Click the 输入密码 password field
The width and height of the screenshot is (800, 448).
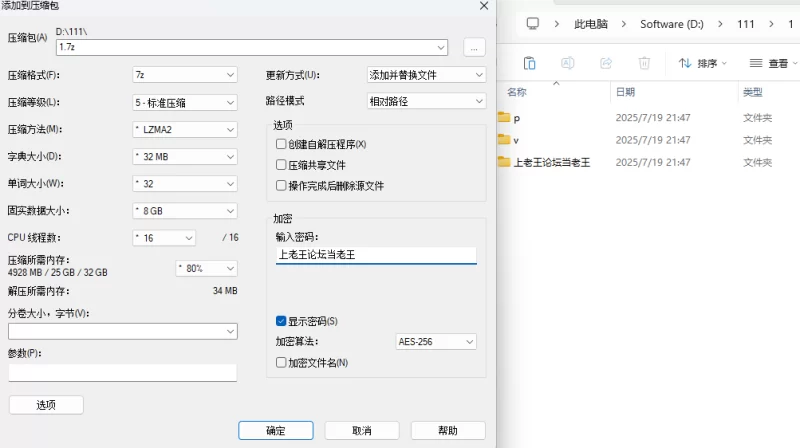(376, 255)
